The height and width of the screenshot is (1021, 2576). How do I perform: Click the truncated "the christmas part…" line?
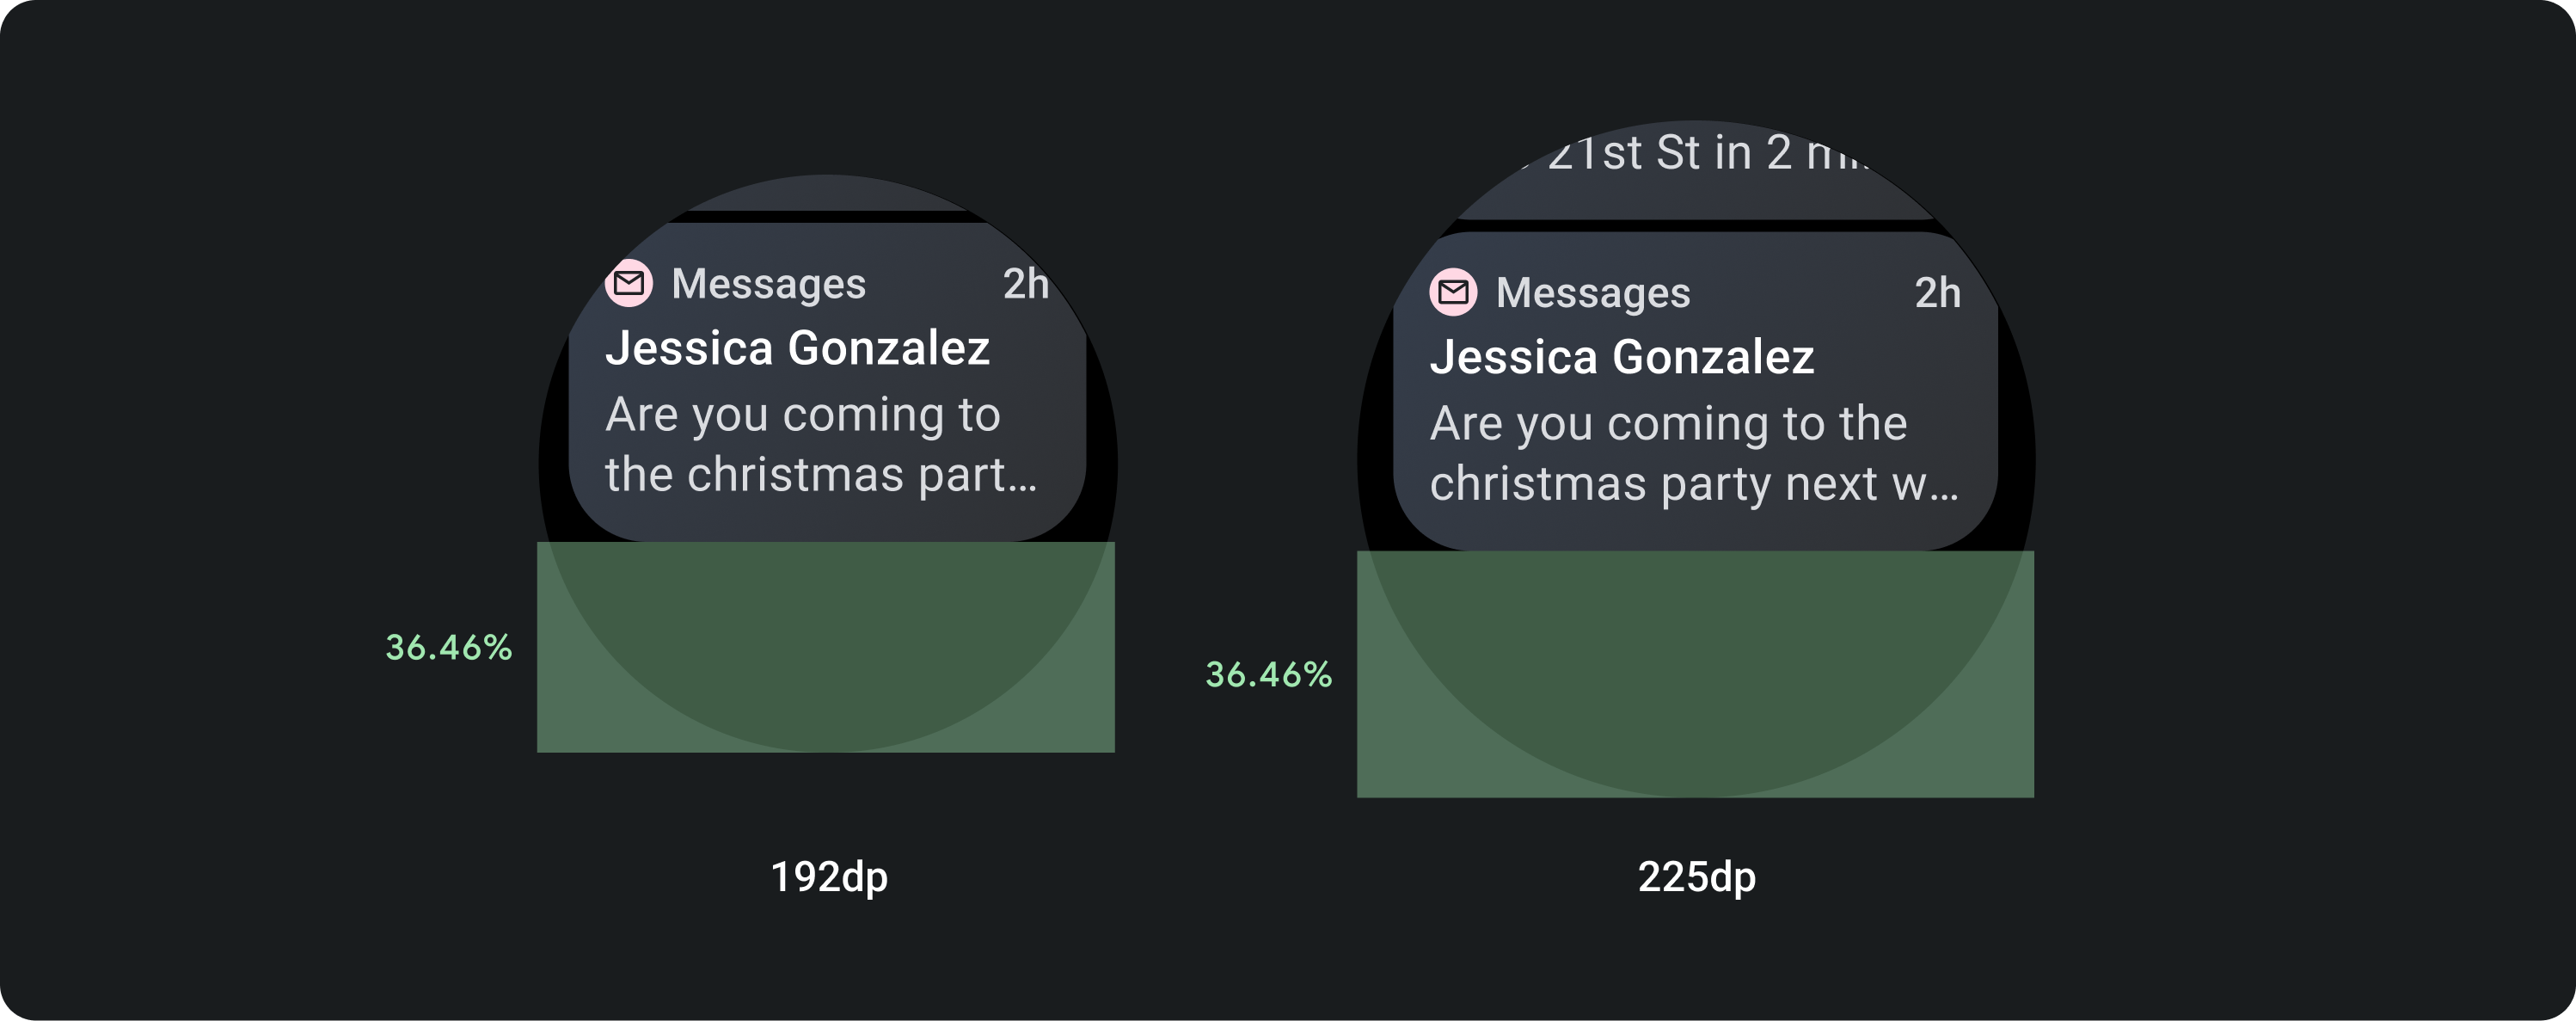(x=820, y=475)
